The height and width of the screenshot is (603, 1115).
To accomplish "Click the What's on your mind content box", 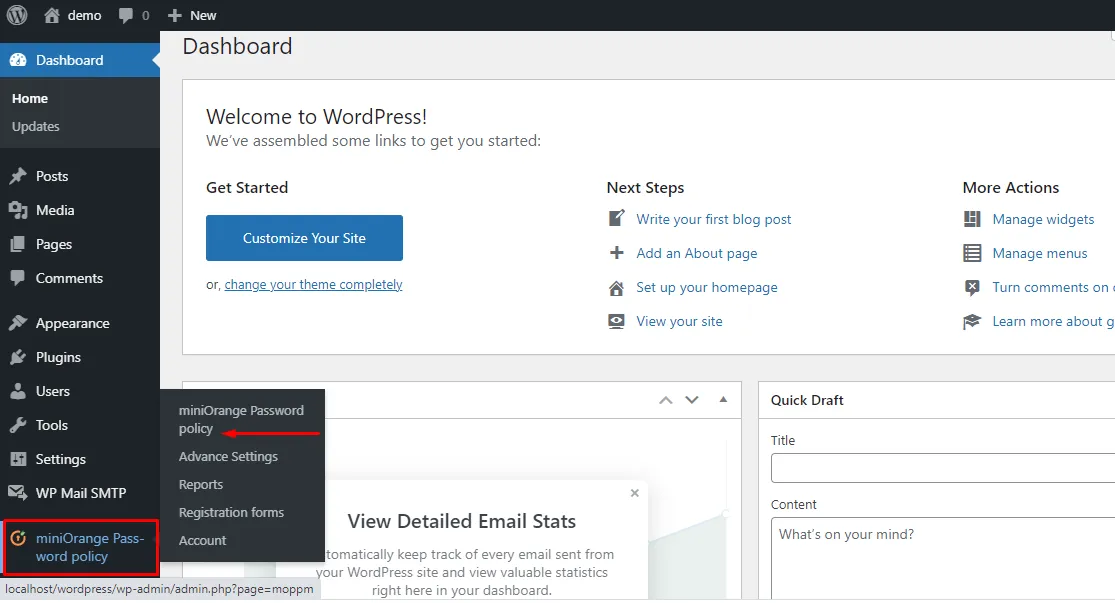I will click(x=943, y=559).
